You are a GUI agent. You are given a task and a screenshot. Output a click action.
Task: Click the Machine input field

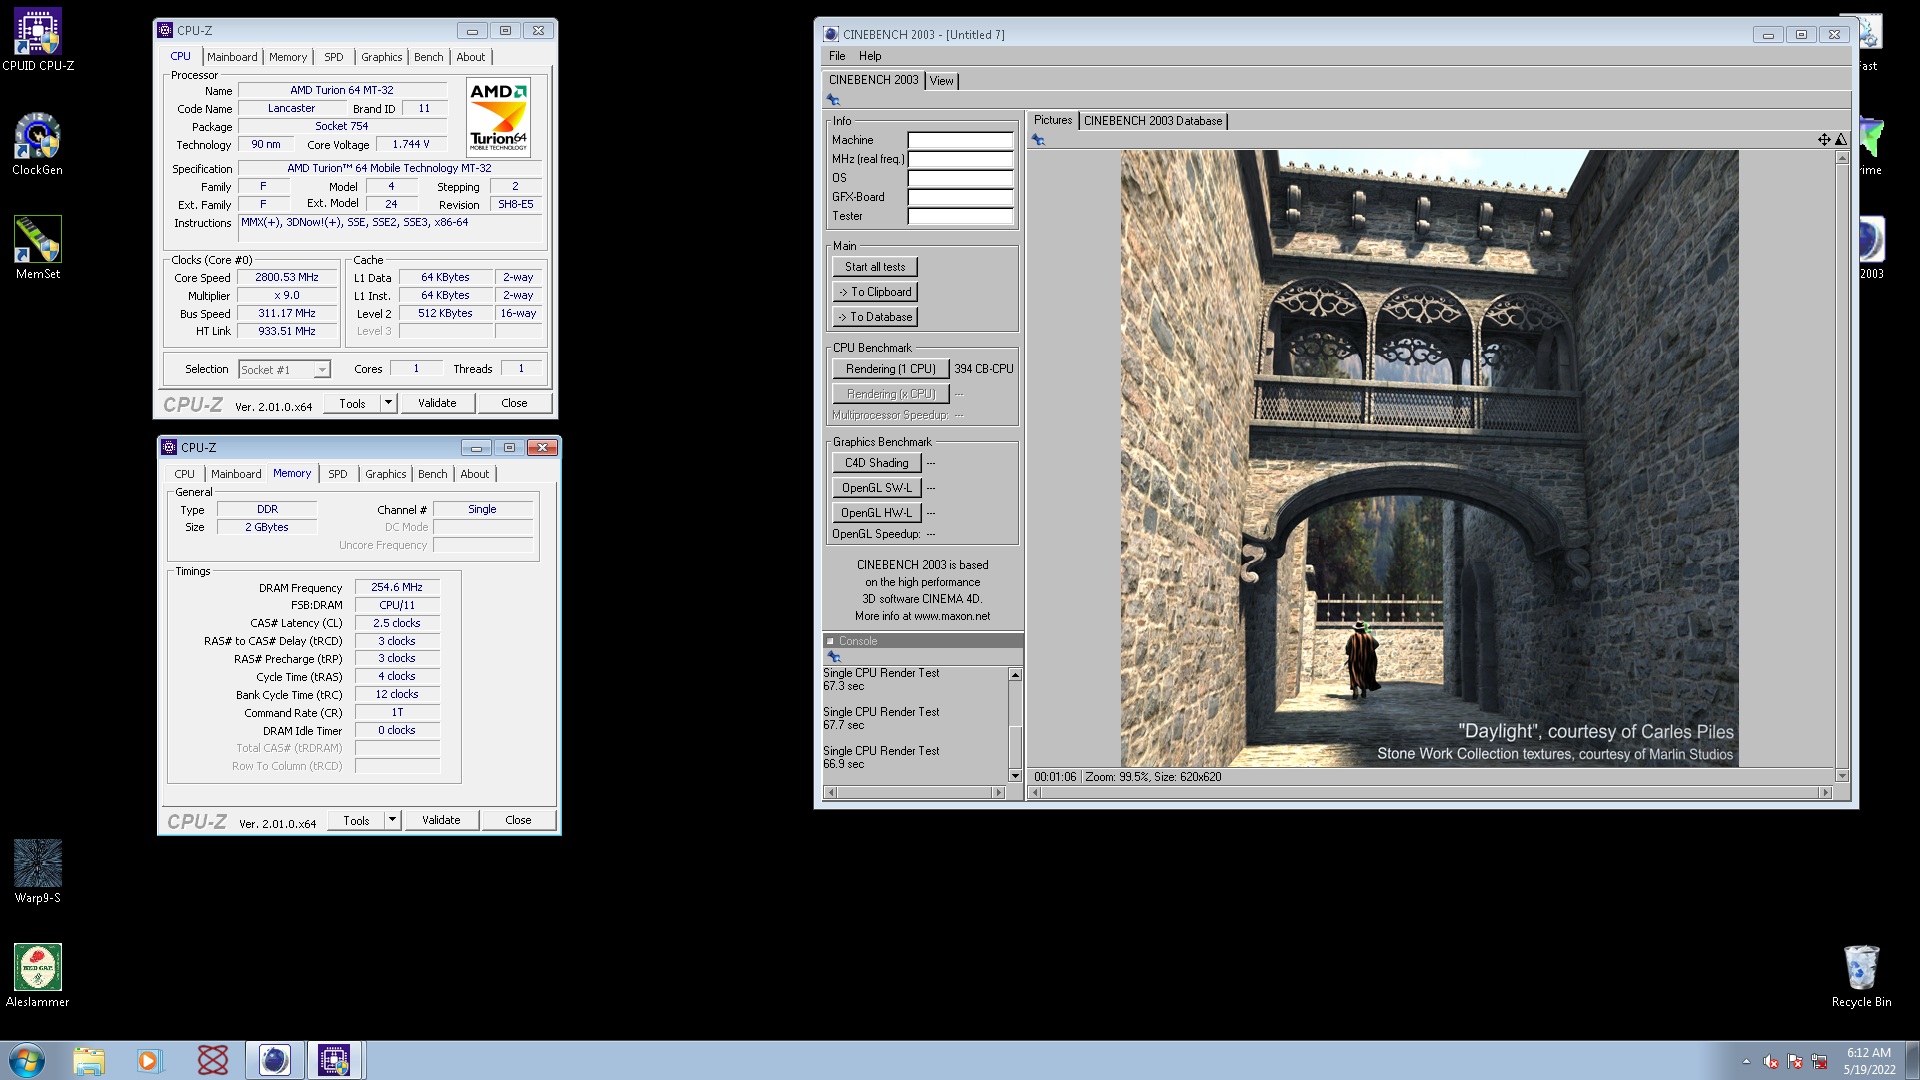tap(960, 140)
